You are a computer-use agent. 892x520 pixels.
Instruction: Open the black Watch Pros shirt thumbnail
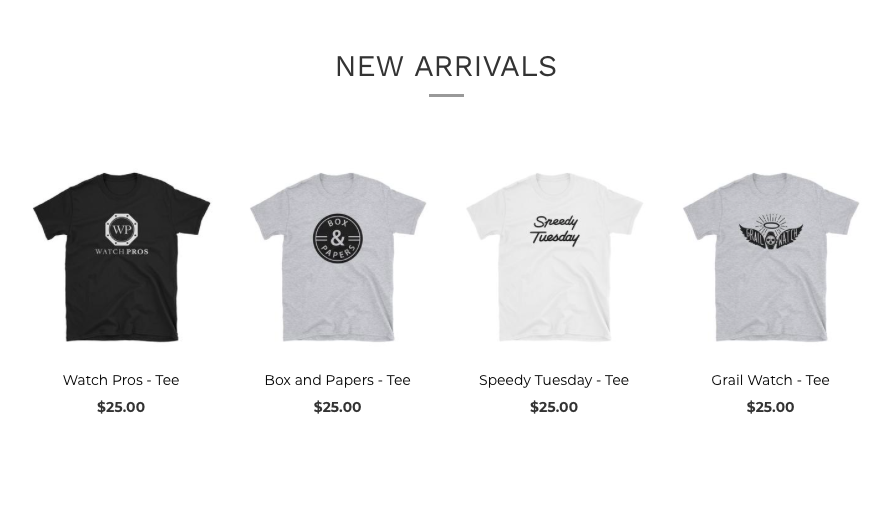click(122, 257)
